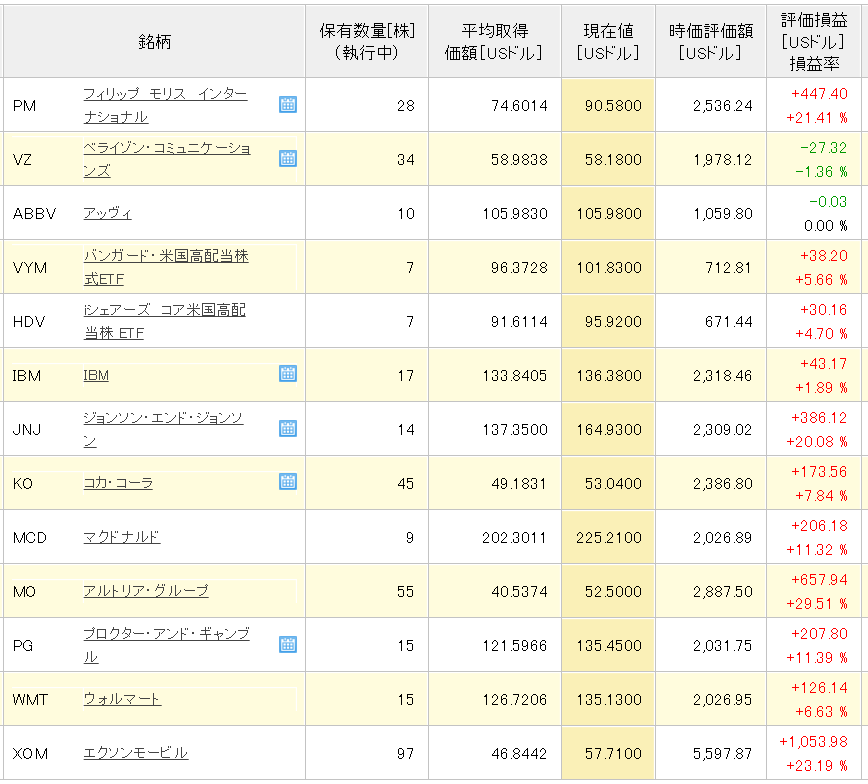Select the XOM ticker symbol
868x784 pixels.
point(30,754)
